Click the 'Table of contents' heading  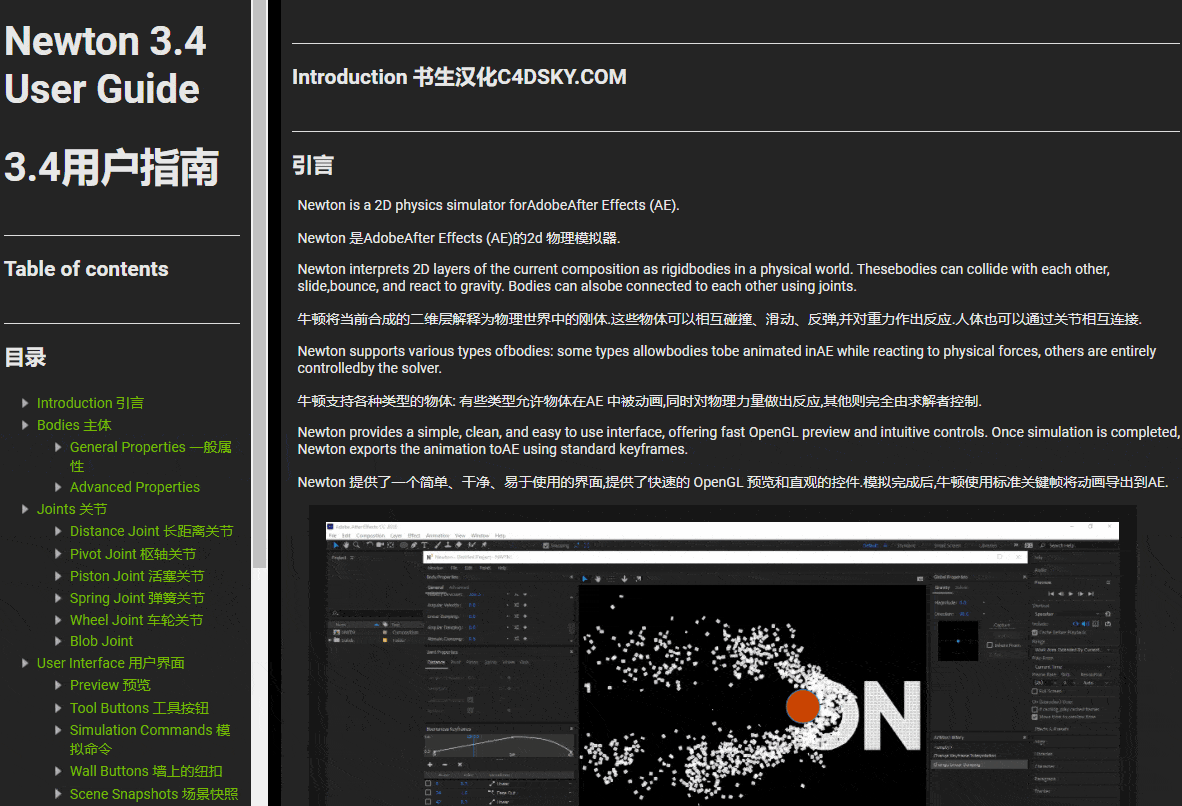(86, 269)
